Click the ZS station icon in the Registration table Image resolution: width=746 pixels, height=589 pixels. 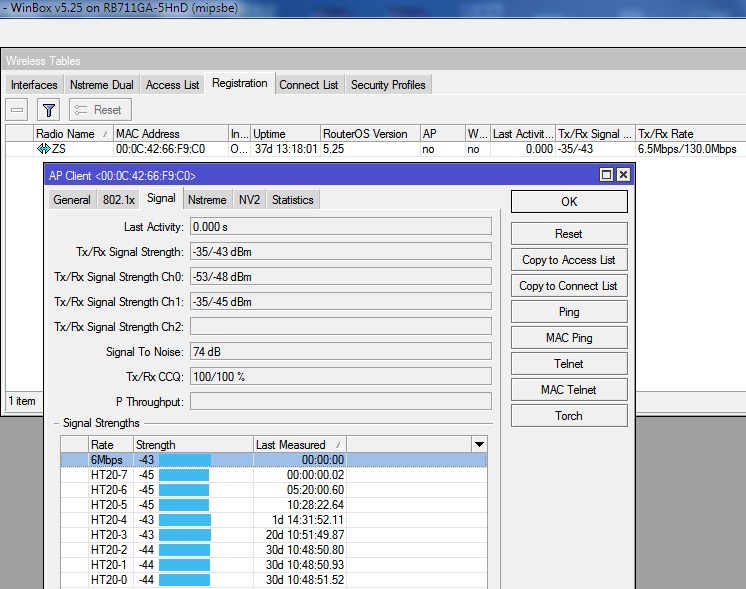pyautogui.click(x=43, y=149)
